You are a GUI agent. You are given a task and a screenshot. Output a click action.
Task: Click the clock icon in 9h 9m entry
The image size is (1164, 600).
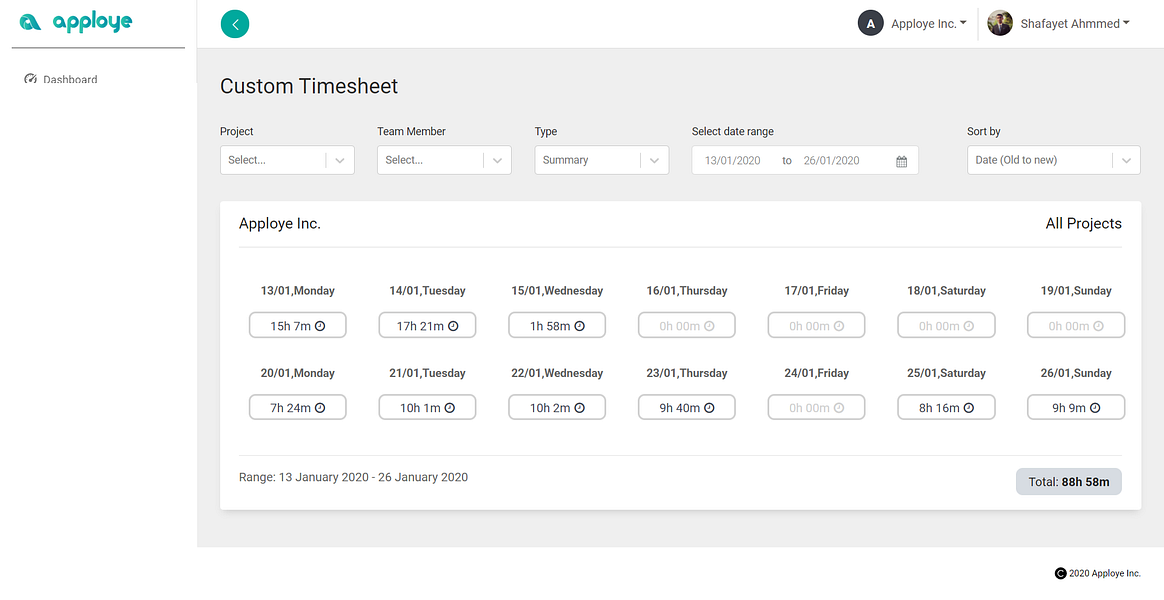[x=1095, y=408]
